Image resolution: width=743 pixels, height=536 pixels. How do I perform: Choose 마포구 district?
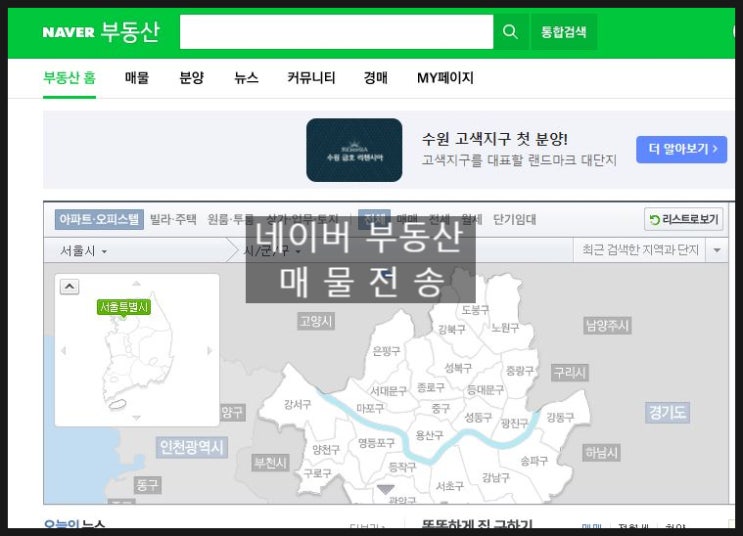[x=370, y=408]
